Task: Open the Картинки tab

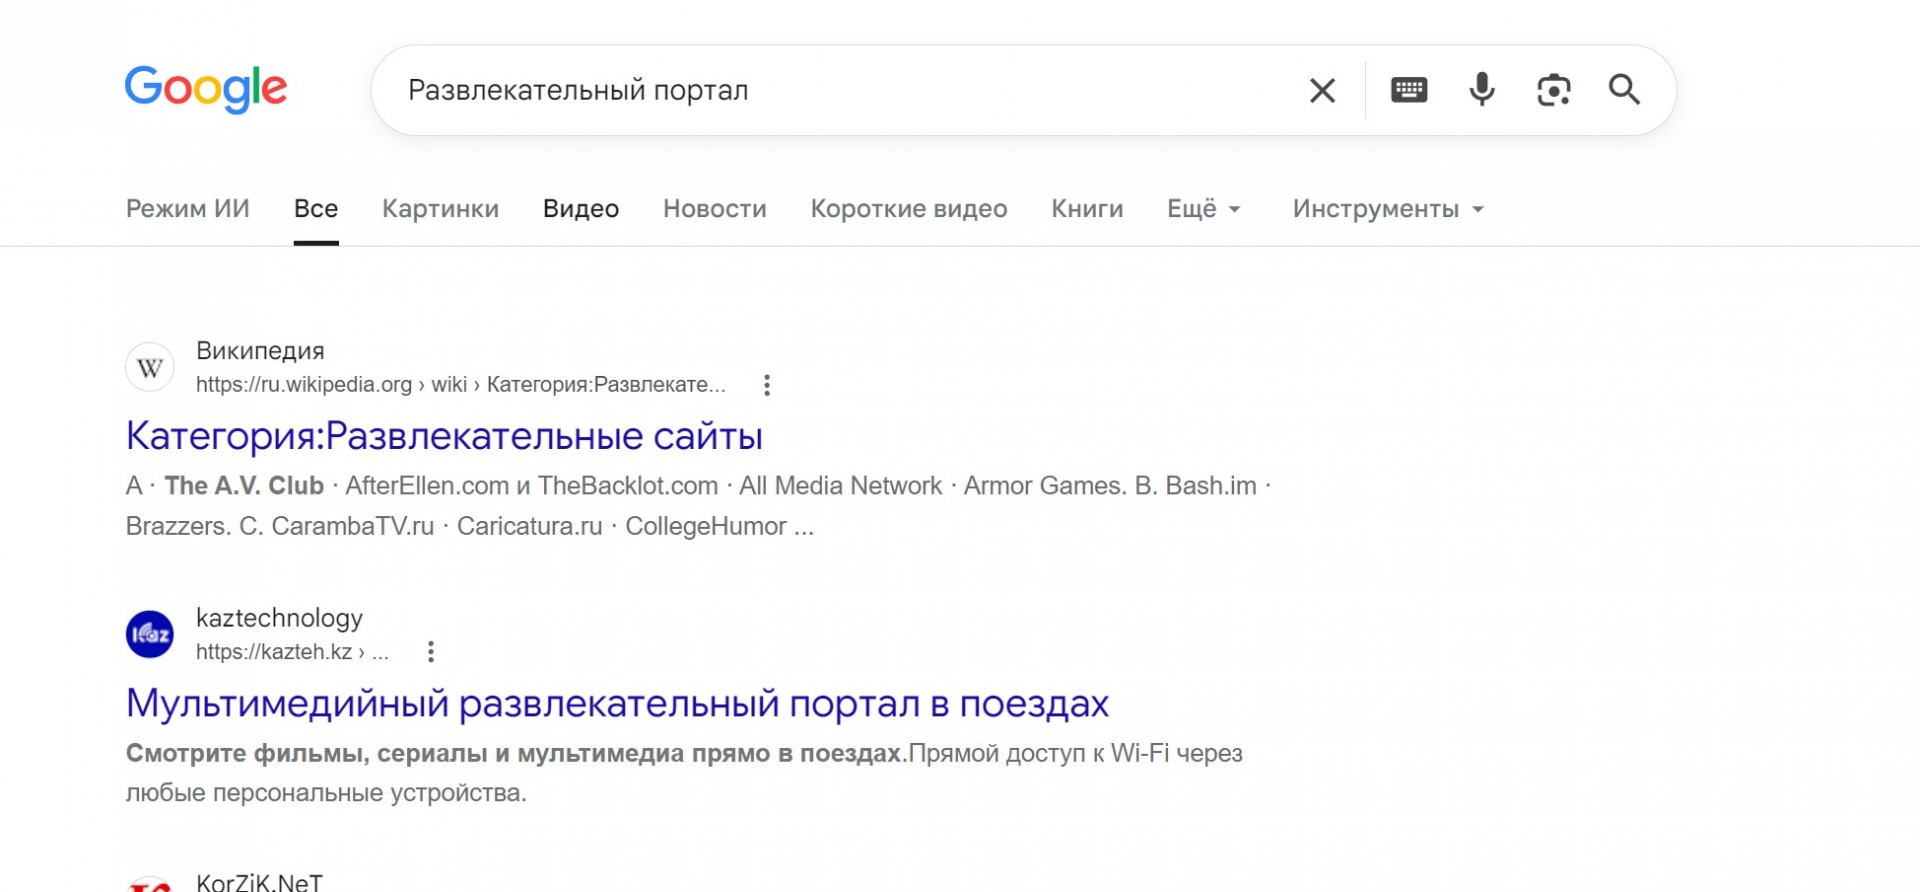Action: (440, 209)
